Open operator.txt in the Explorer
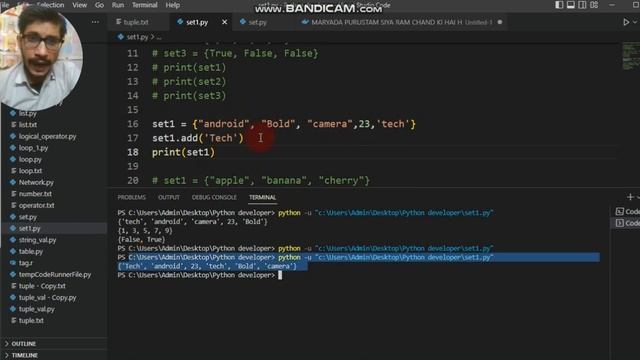The image size is (640, 360). (36, 205)
